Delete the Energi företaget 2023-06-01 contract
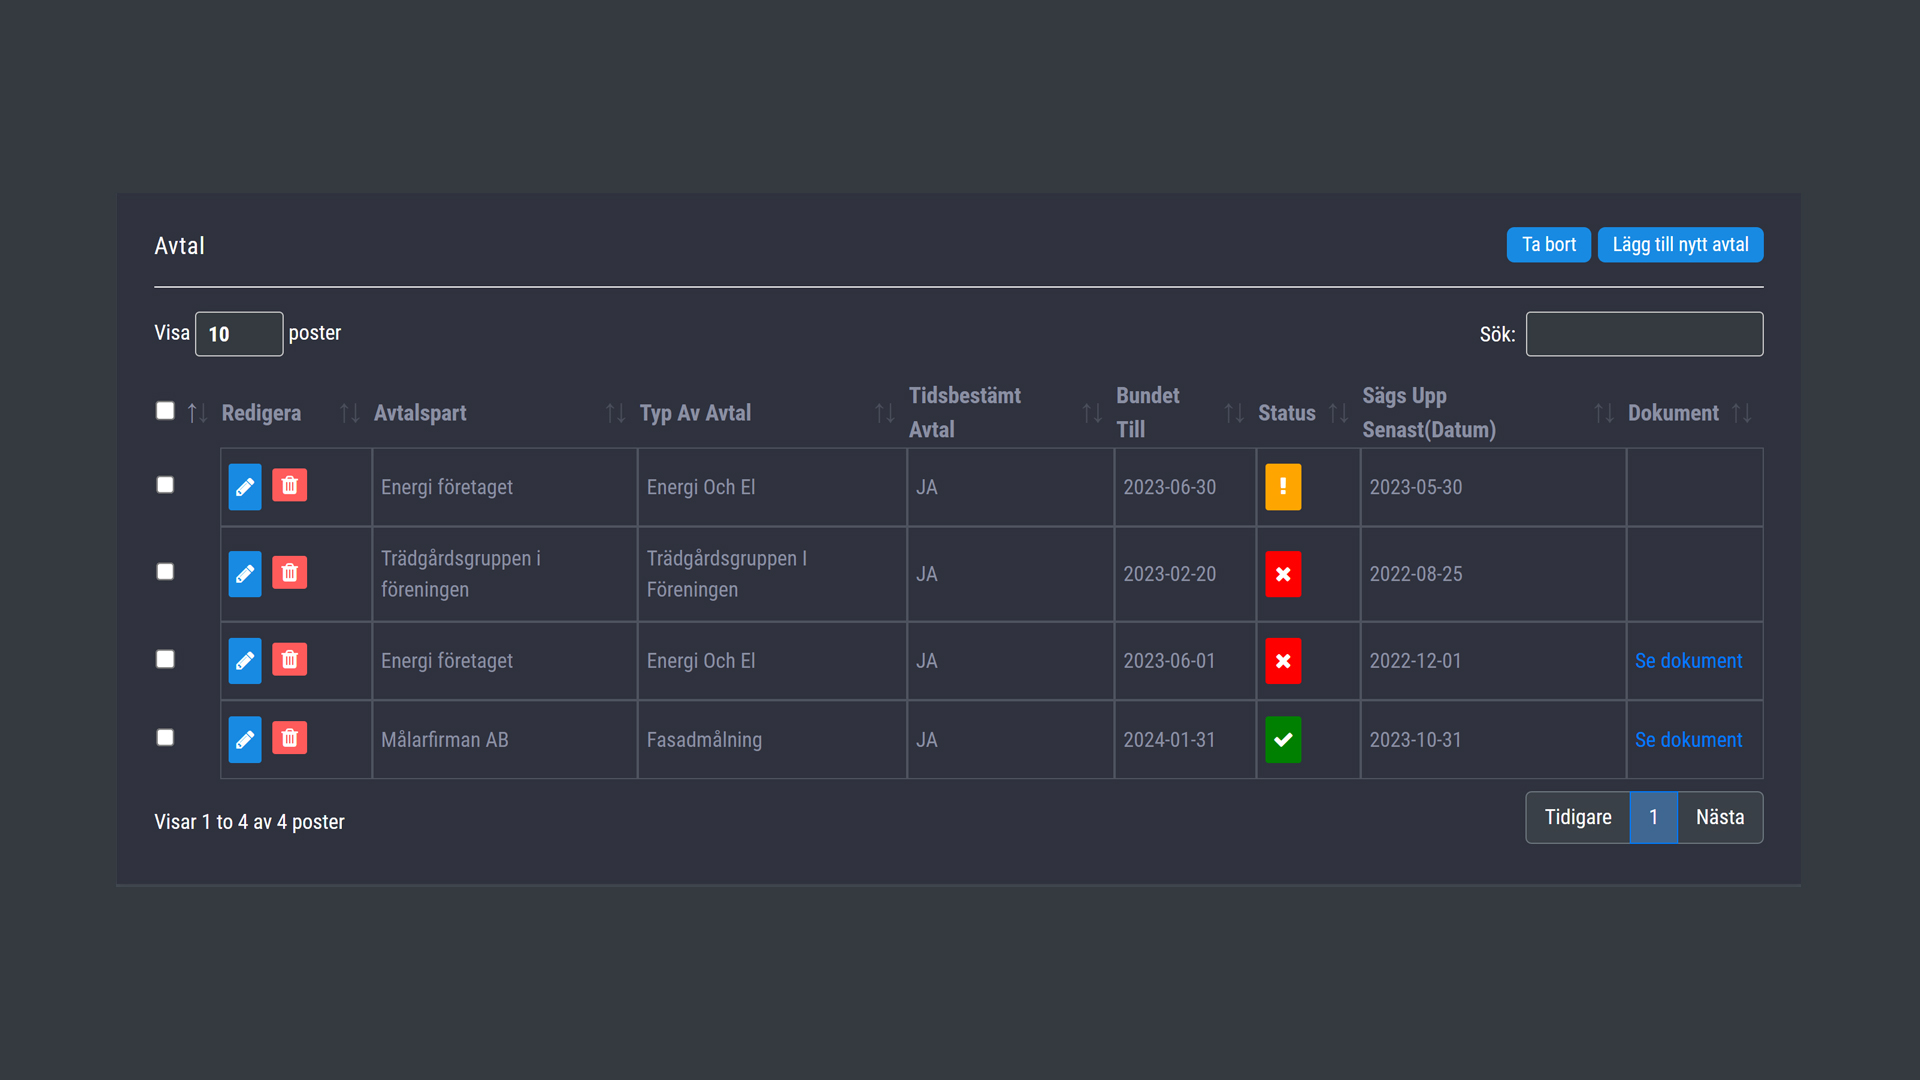Viewport: 1920px width, 1080px height. click(x=289, y=659)
